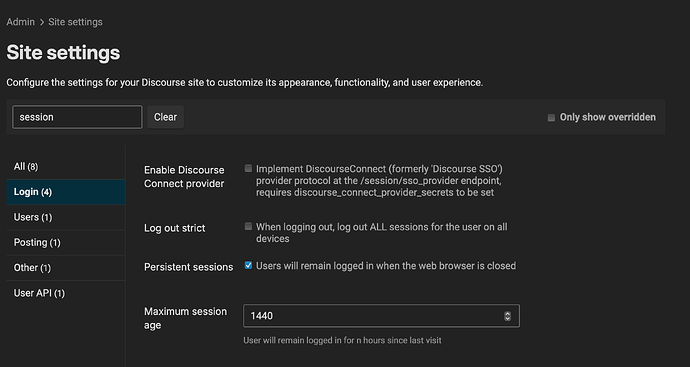This screenshot has width=690, height=367.
Task: Click the 'Log out strict' setting label
Action: (x=175, y=228)
